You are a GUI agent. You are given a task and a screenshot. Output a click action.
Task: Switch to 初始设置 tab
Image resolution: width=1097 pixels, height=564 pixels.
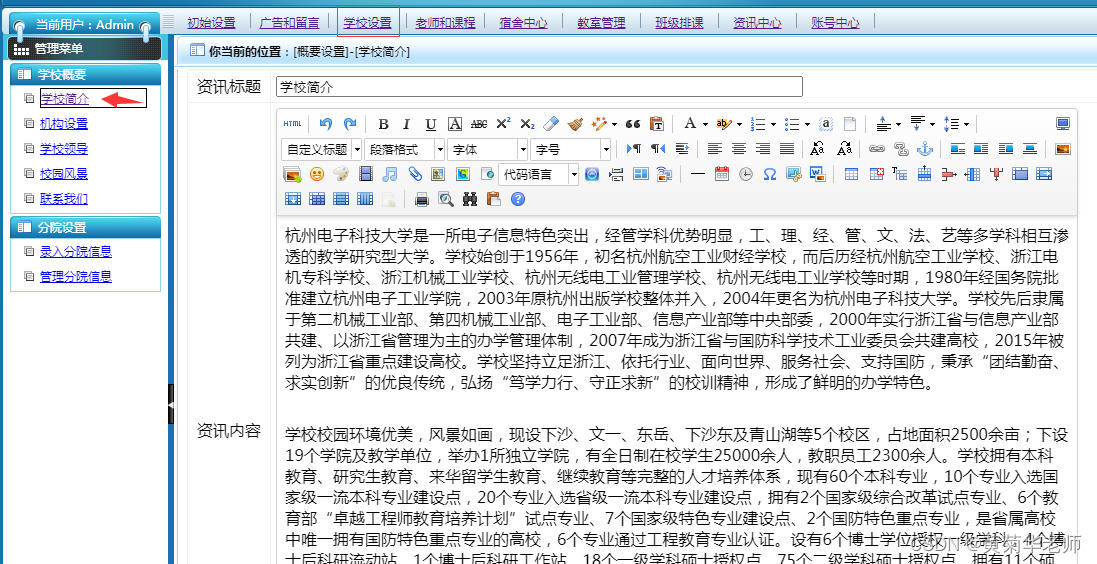pyautogui.click(x=211, y=23)
